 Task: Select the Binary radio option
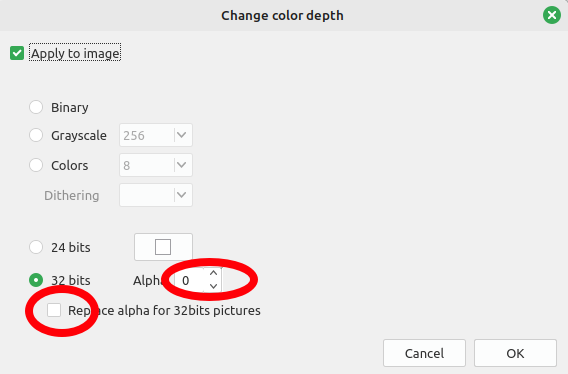(36, 107)
